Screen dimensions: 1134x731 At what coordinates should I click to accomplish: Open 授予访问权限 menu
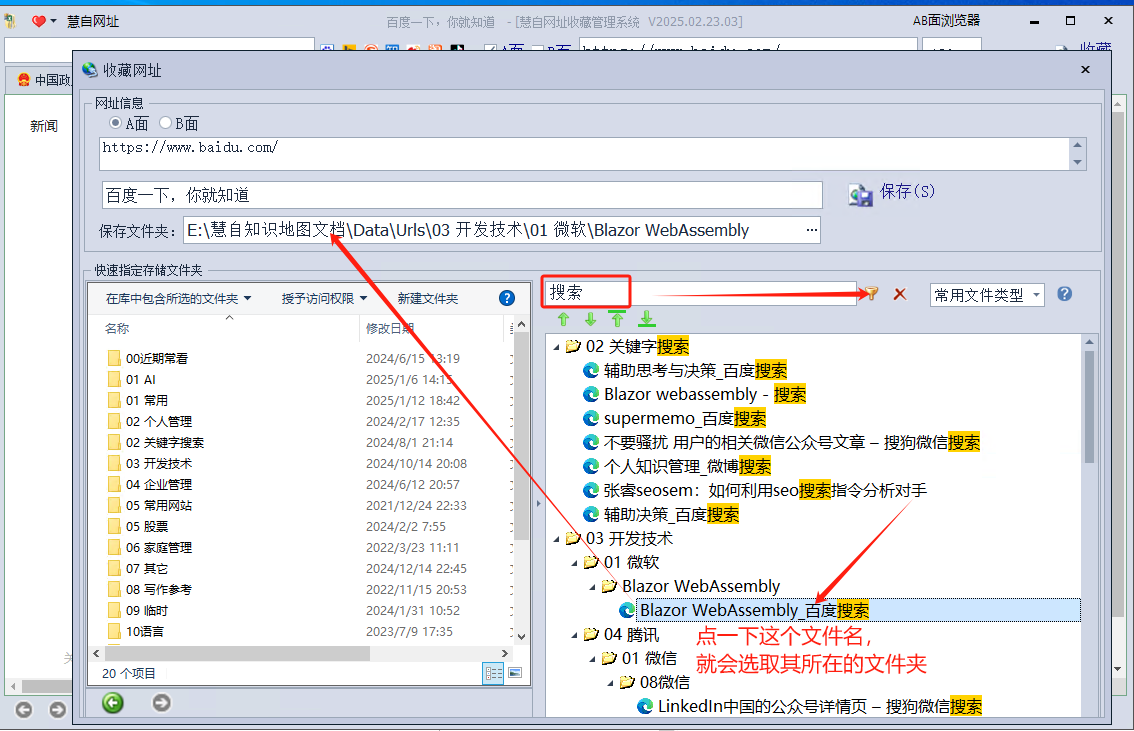324,299
